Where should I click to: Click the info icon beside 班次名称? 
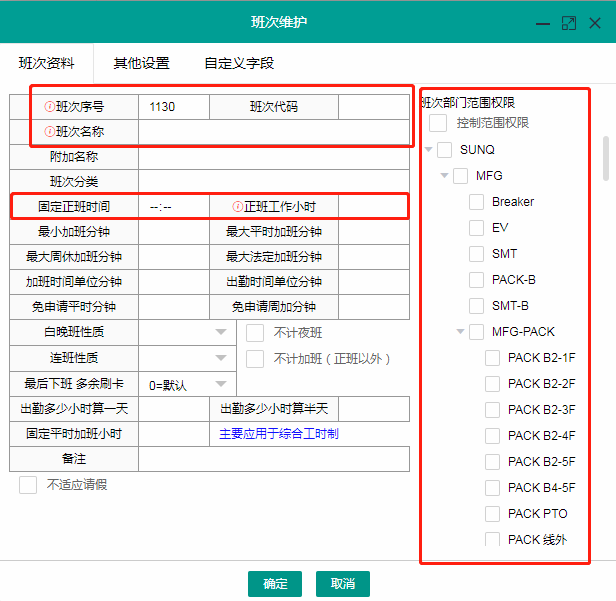click(50, 132)
